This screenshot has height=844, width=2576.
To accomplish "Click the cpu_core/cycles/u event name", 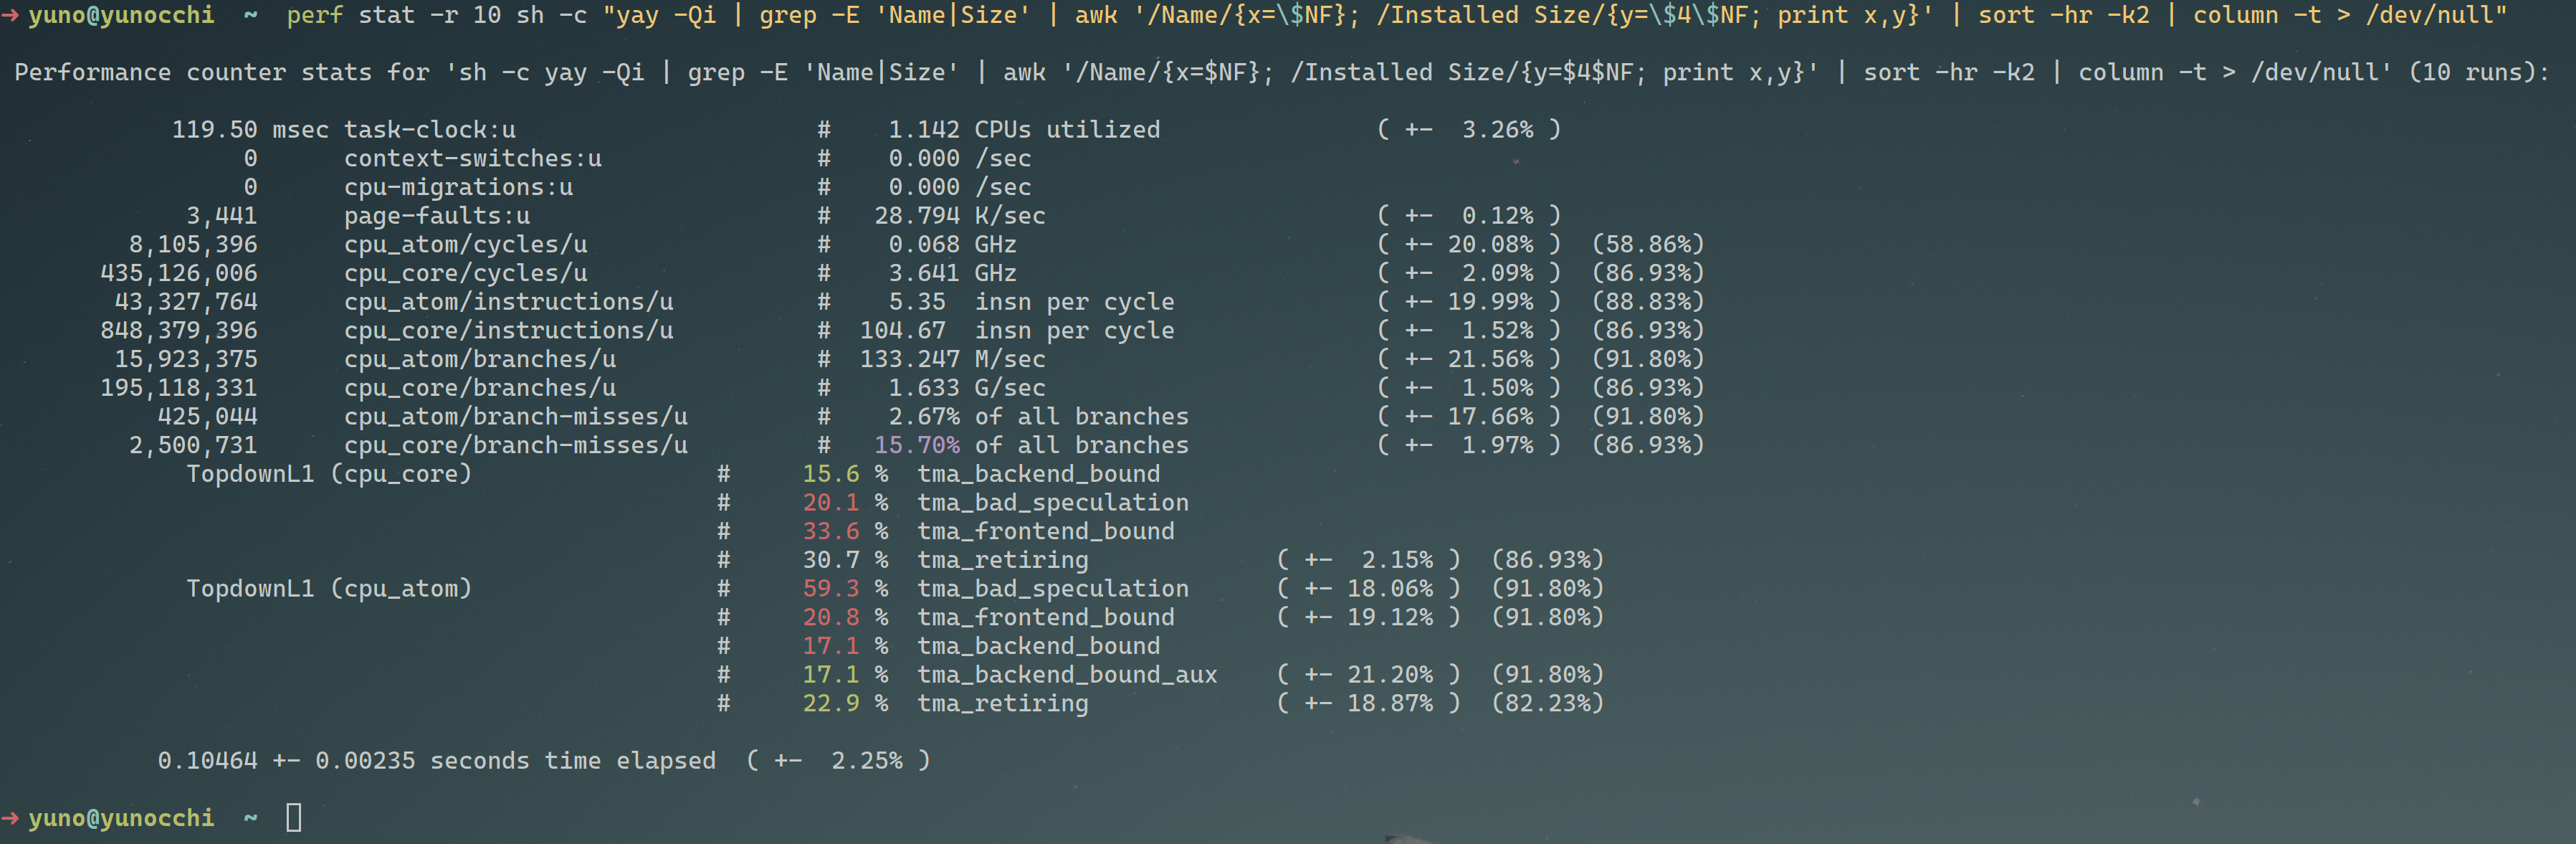I will click(x=466, y=273).
